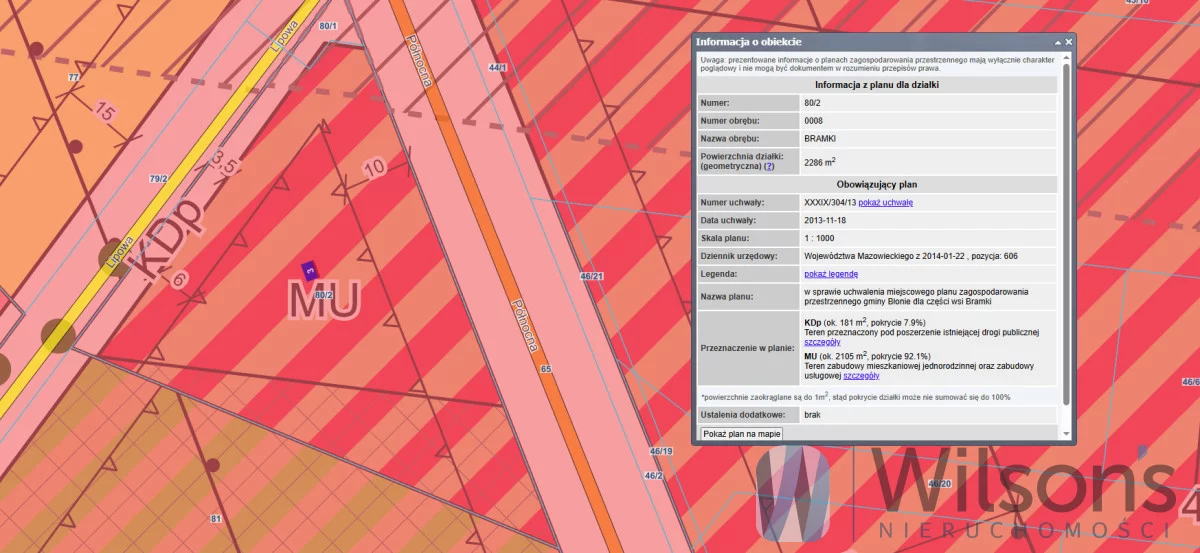Click road number 65 on the map
The image size is (1200, 553).
point(546,369)
